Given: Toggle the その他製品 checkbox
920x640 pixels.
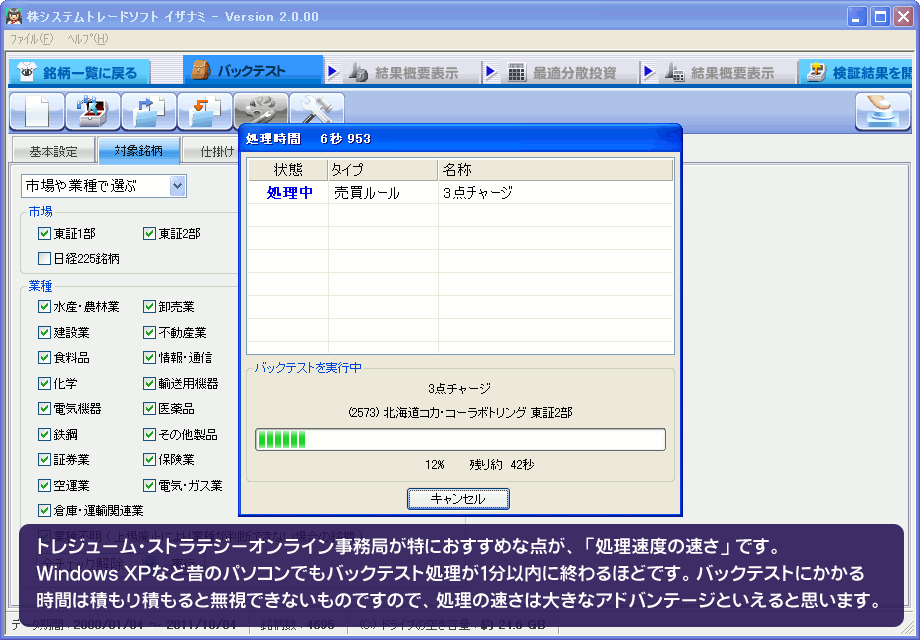Looking at the screenshot, I should point(149,435).
